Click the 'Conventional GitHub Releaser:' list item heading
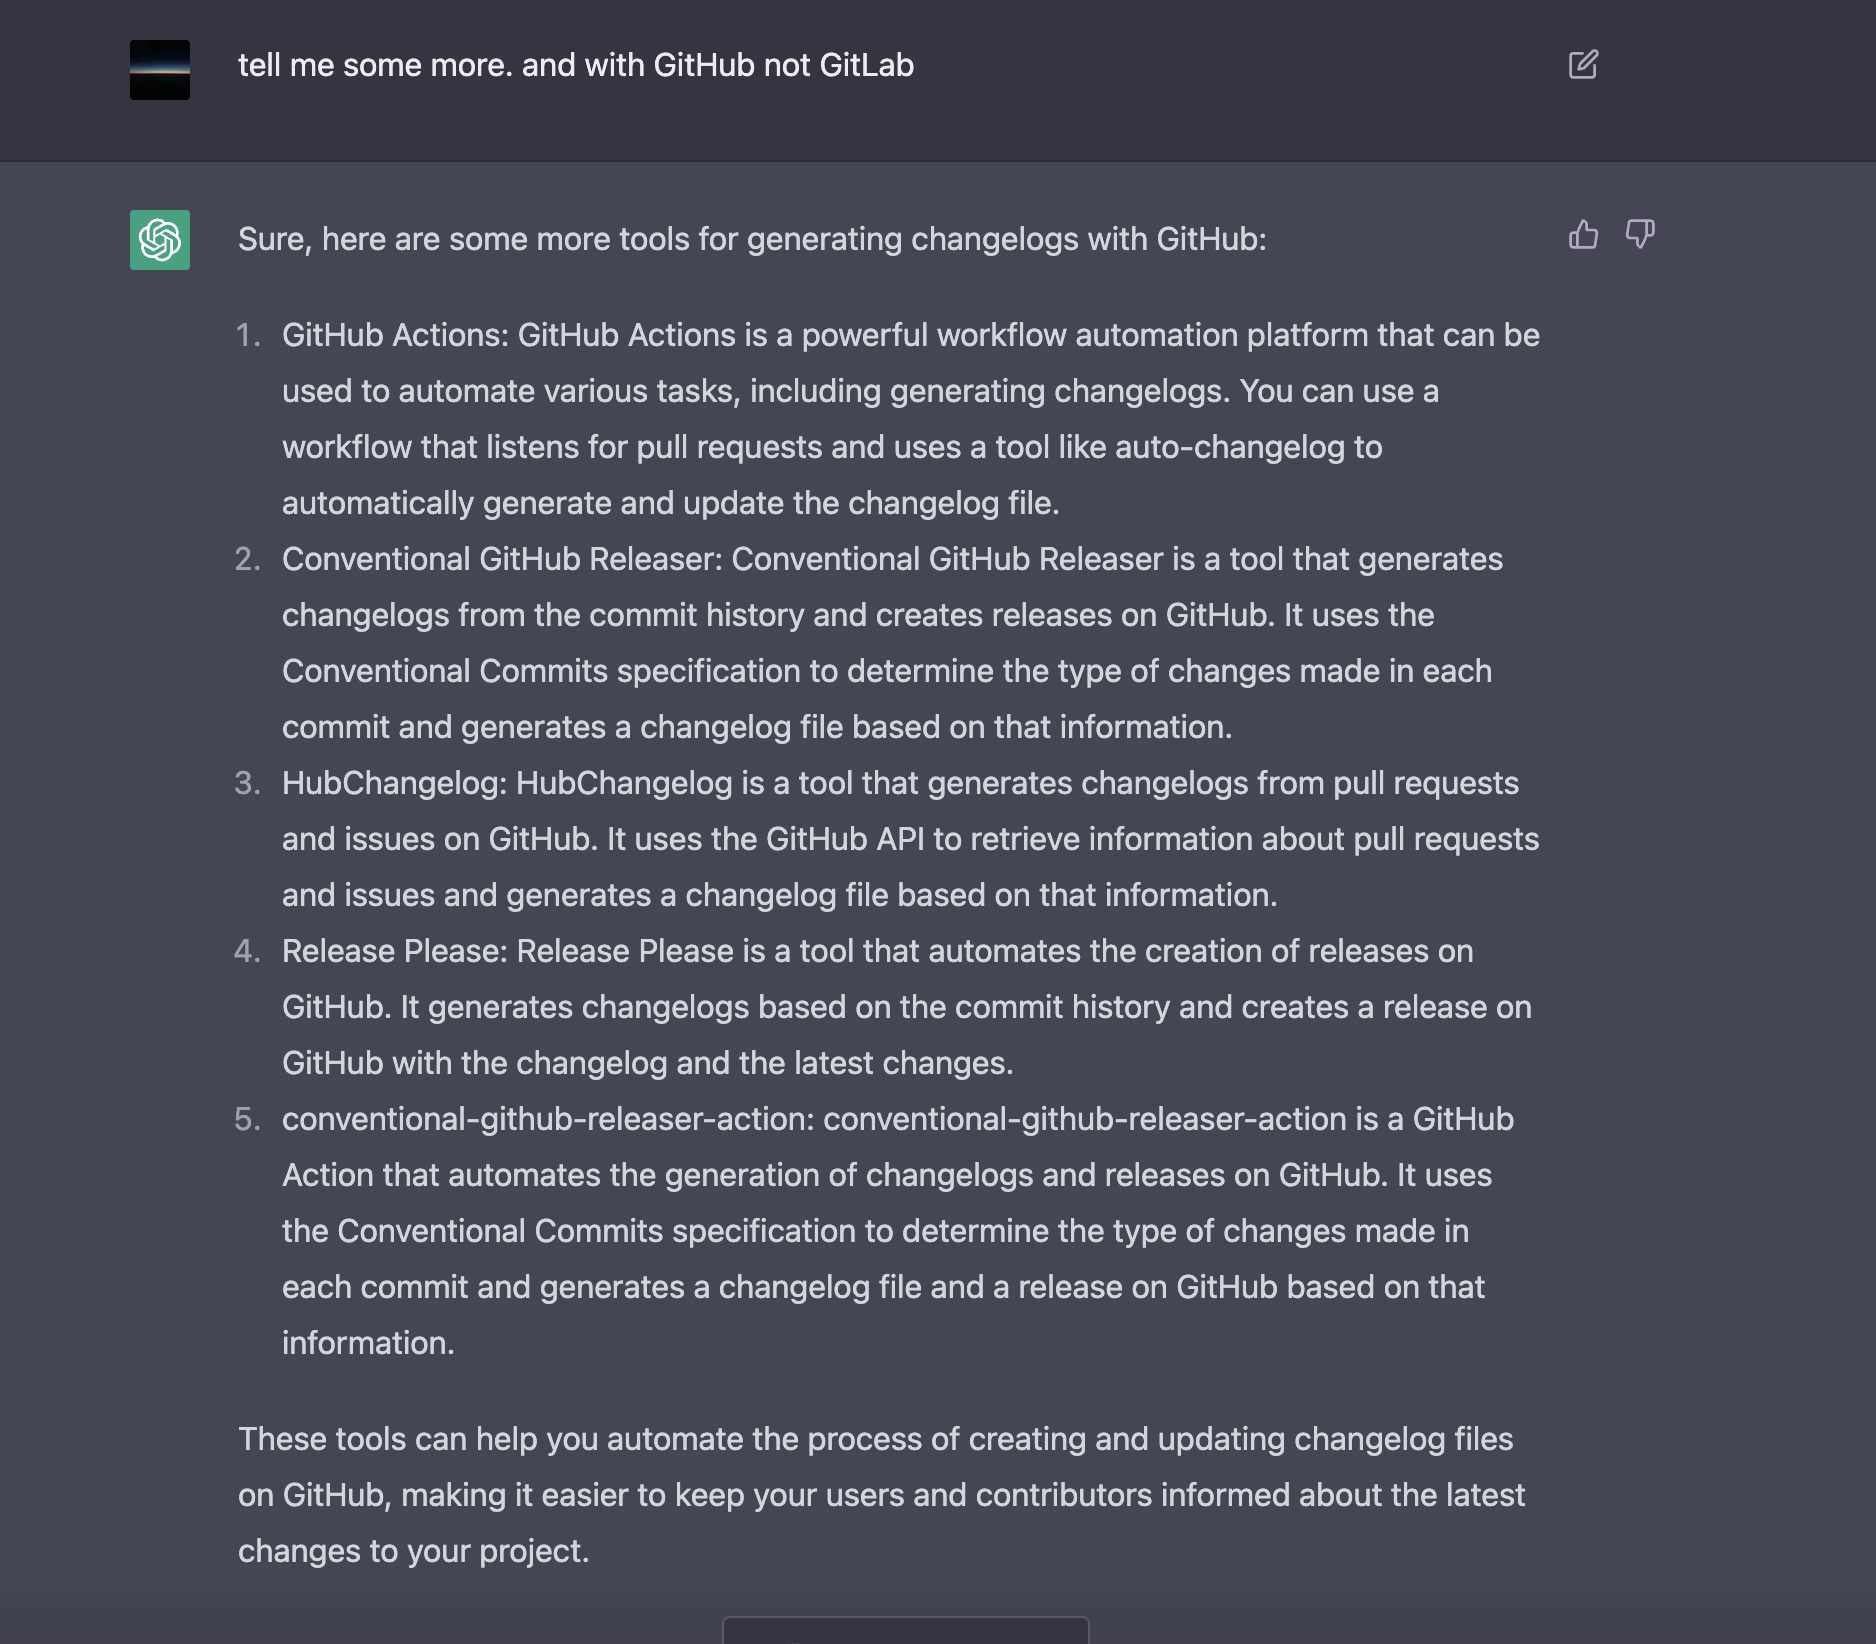The image size is (1876, 1644). click(x=502, y=559)
